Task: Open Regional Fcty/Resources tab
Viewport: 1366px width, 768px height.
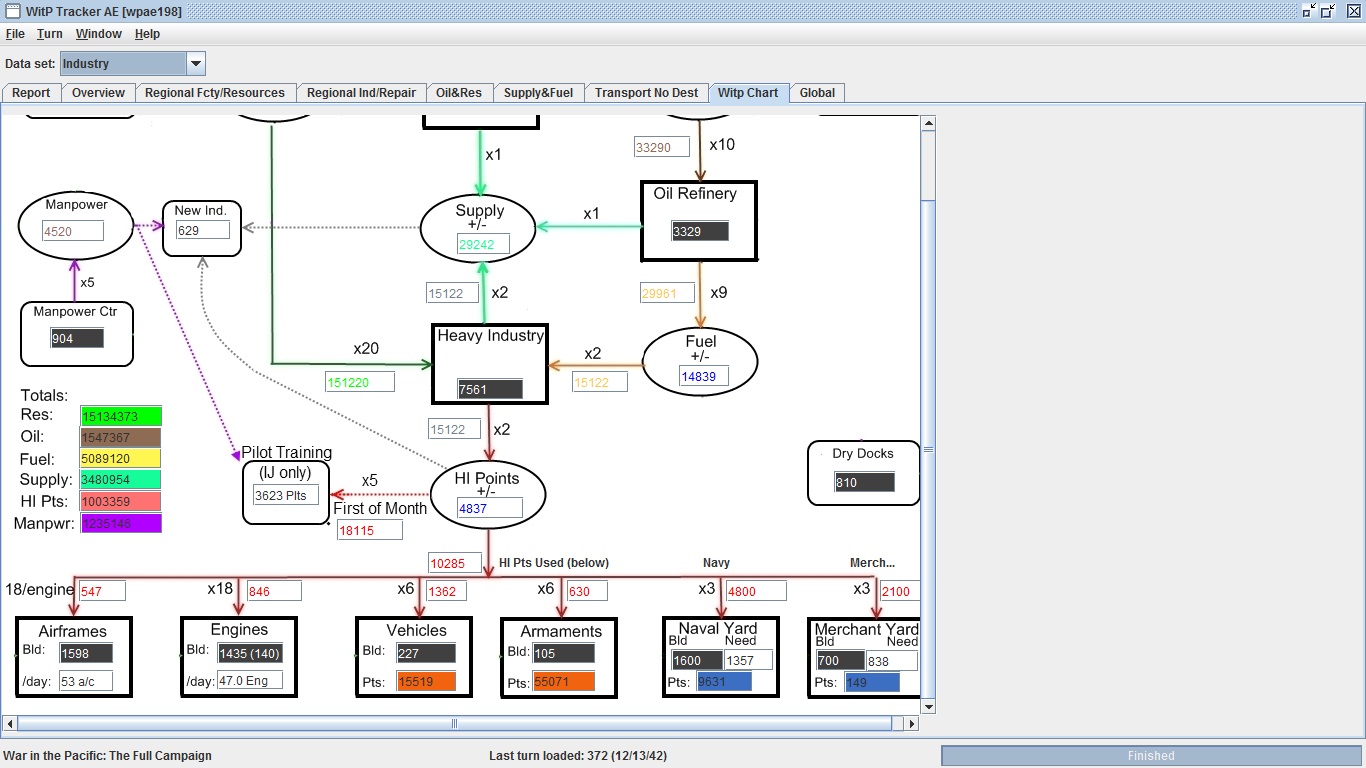Action: pos(215,93)
